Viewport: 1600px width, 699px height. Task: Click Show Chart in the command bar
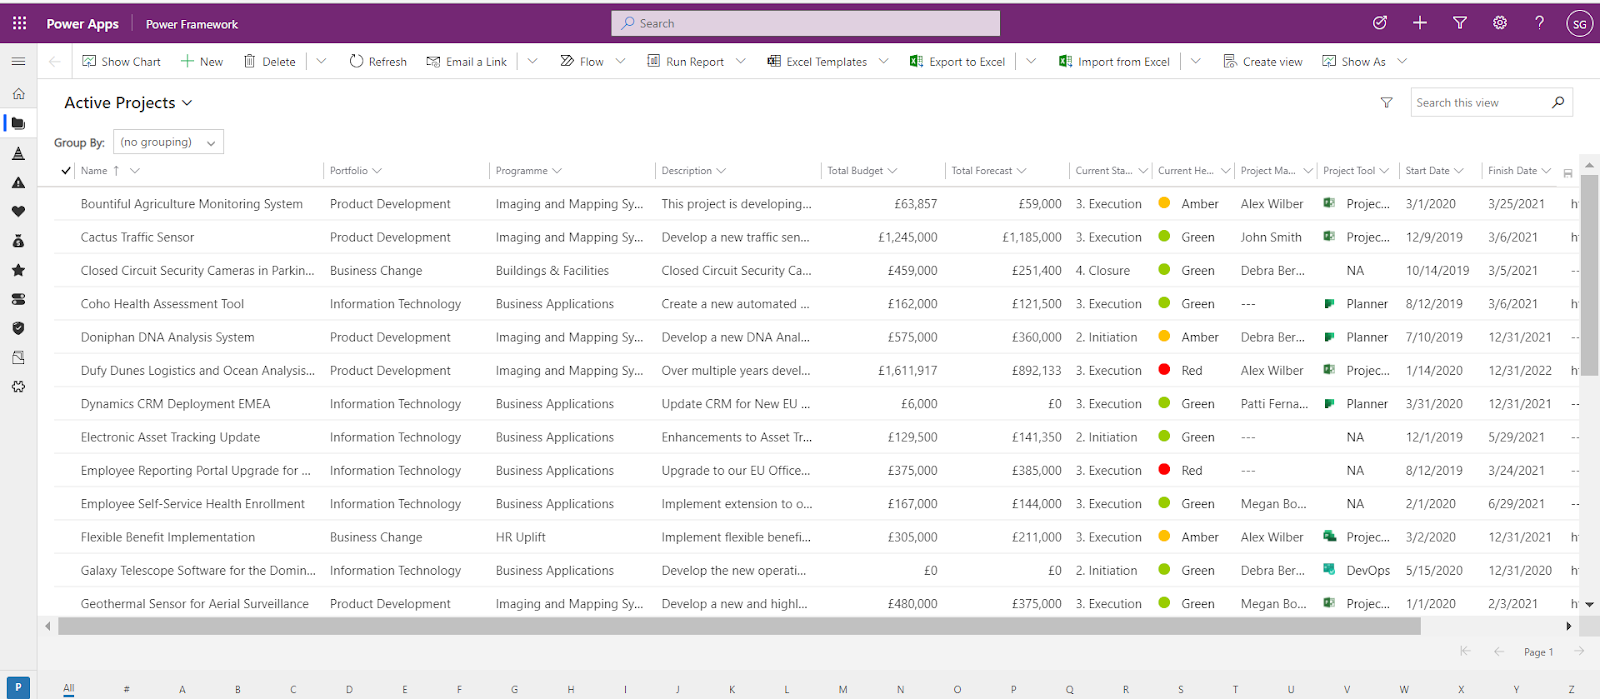[121, 61]
